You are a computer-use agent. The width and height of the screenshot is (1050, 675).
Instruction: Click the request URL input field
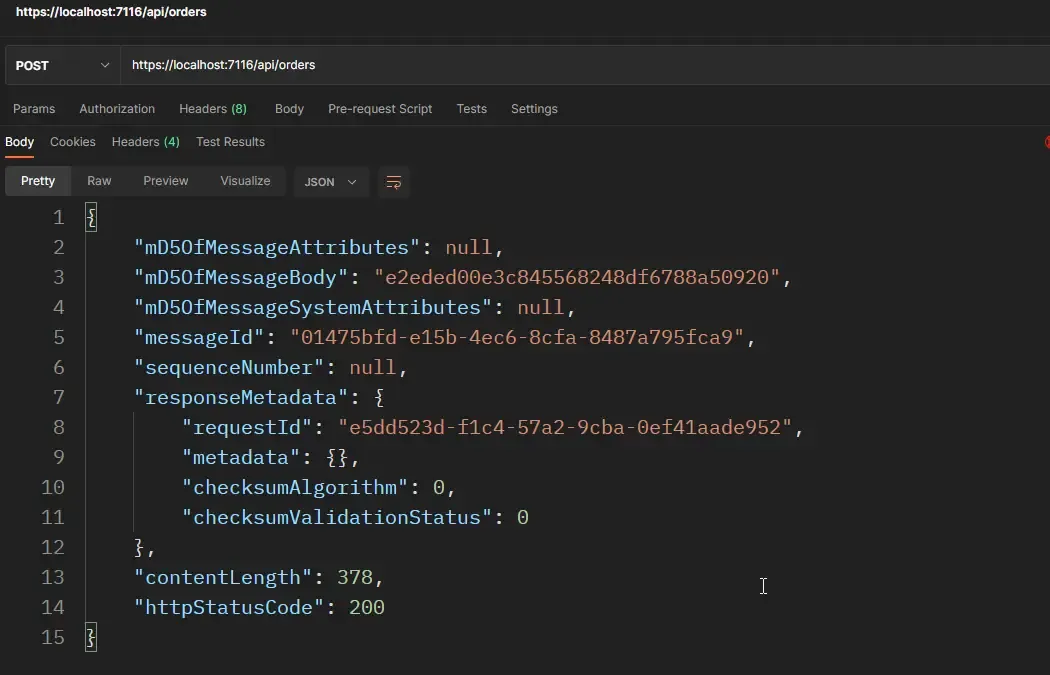pyautogui.click(x=400, y=64)
